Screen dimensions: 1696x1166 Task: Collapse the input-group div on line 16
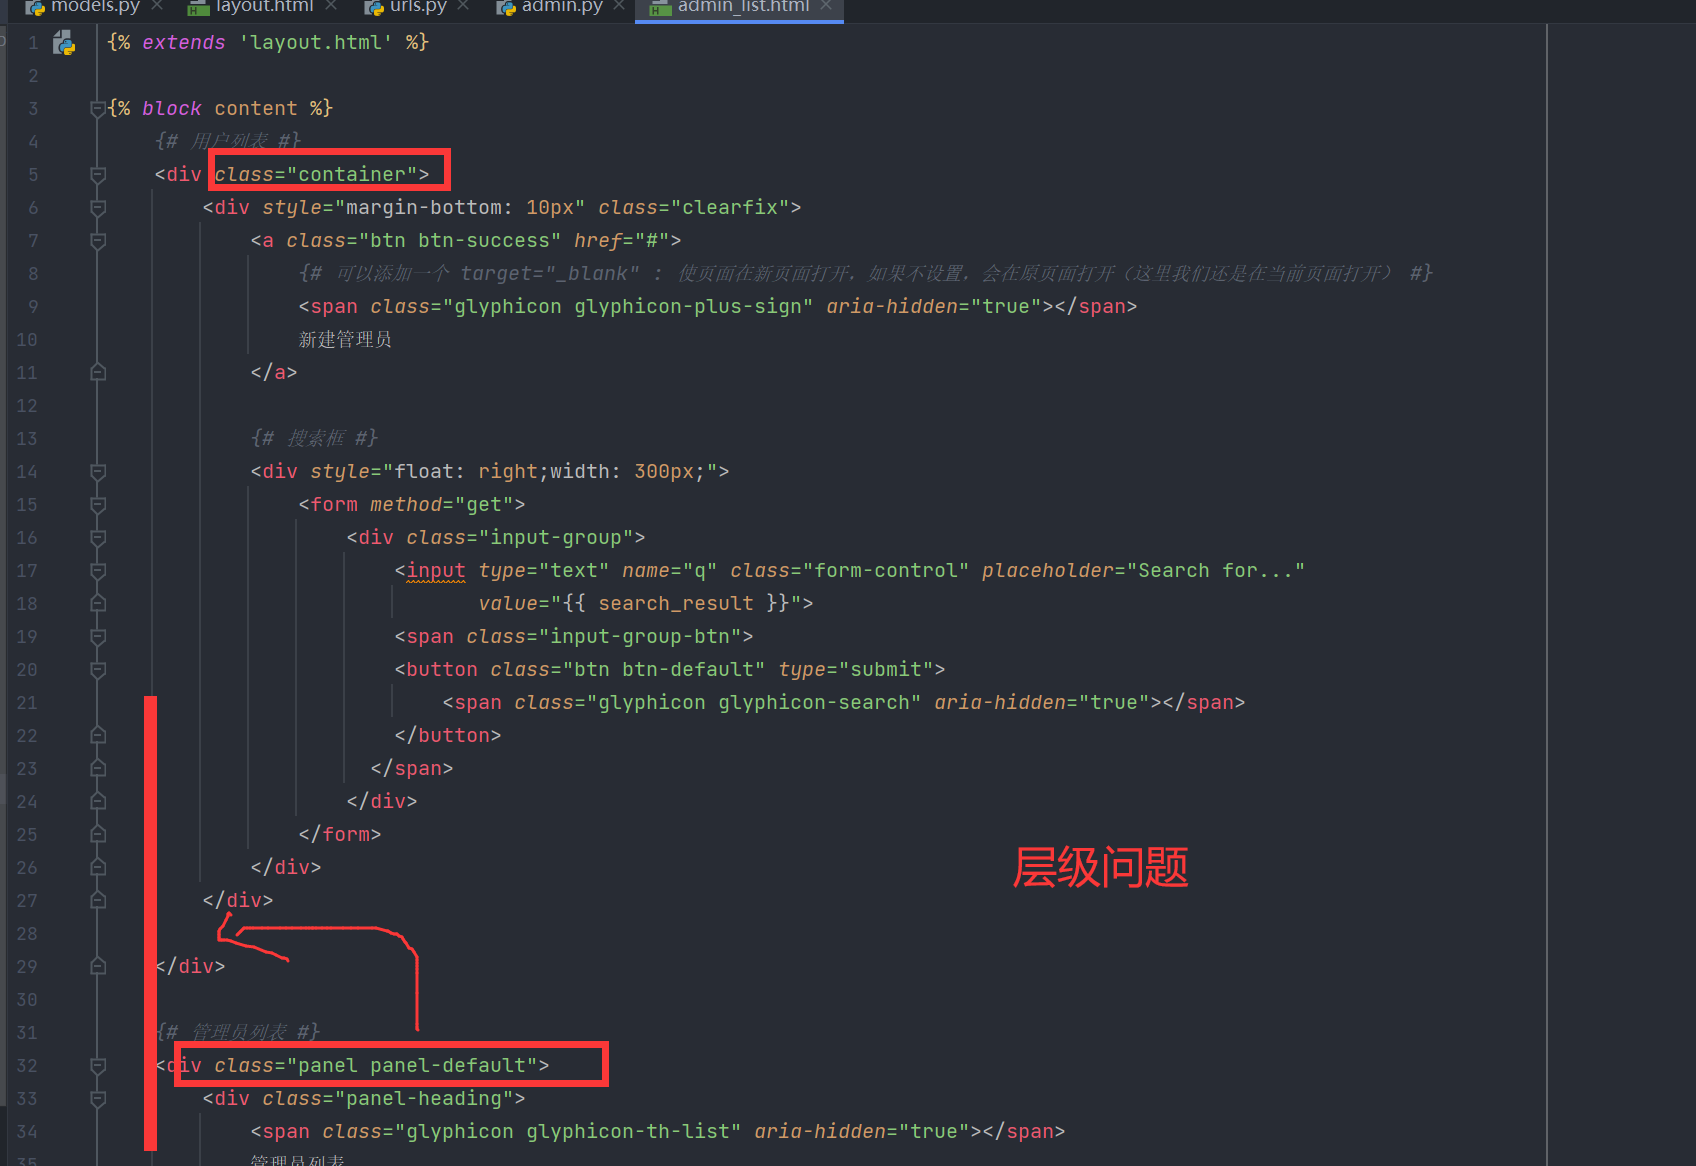click(98, 538)
